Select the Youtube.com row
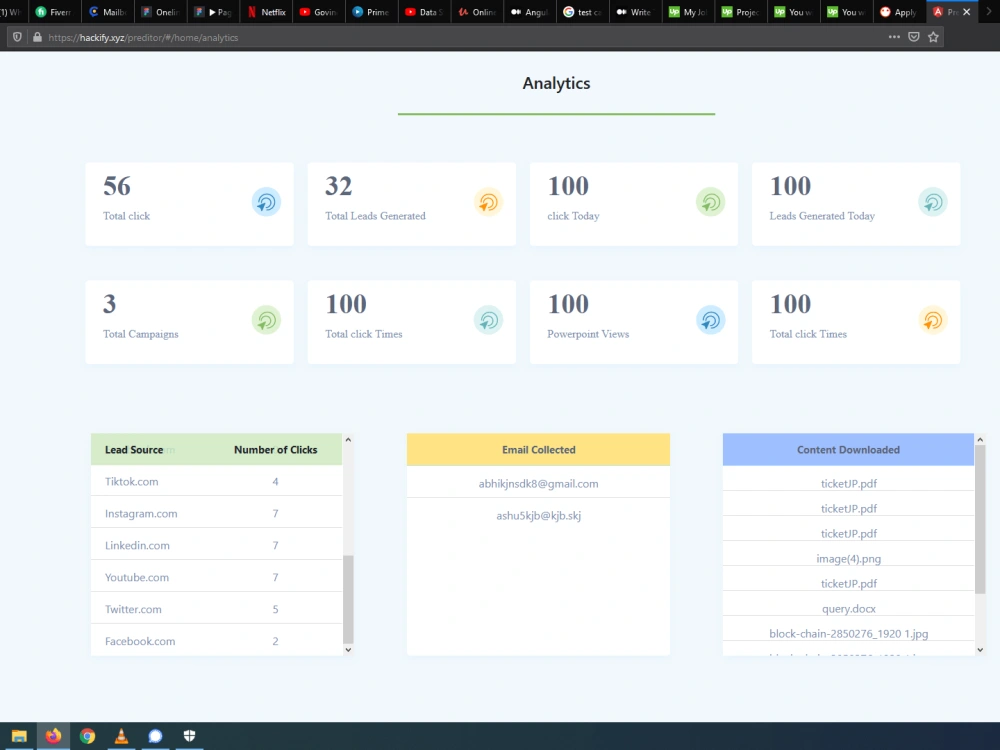This screenshot has width=1000, height=750. 217,577
